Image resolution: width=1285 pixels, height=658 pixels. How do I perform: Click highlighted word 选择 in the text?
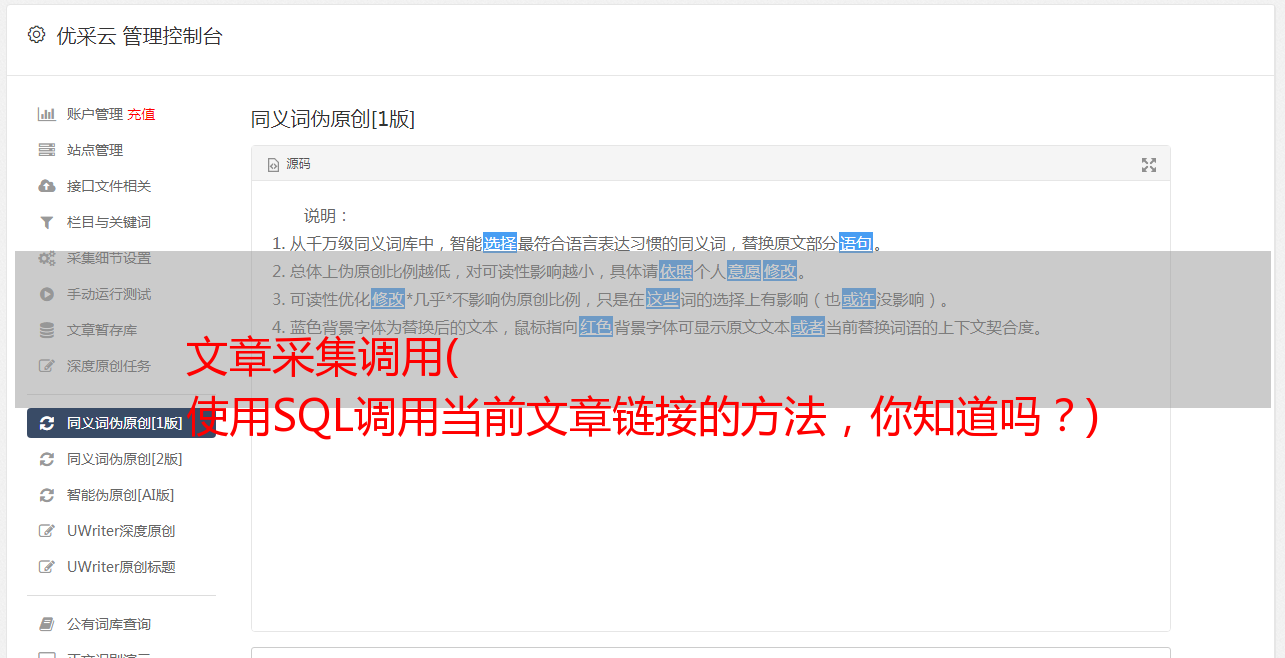(500, 243)
